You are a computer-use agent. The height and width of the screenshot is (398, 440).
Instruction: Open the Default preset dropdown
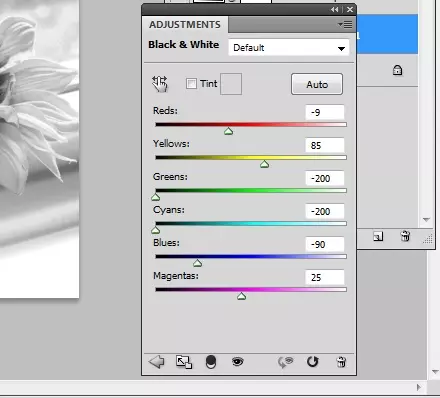pos(289,48)
